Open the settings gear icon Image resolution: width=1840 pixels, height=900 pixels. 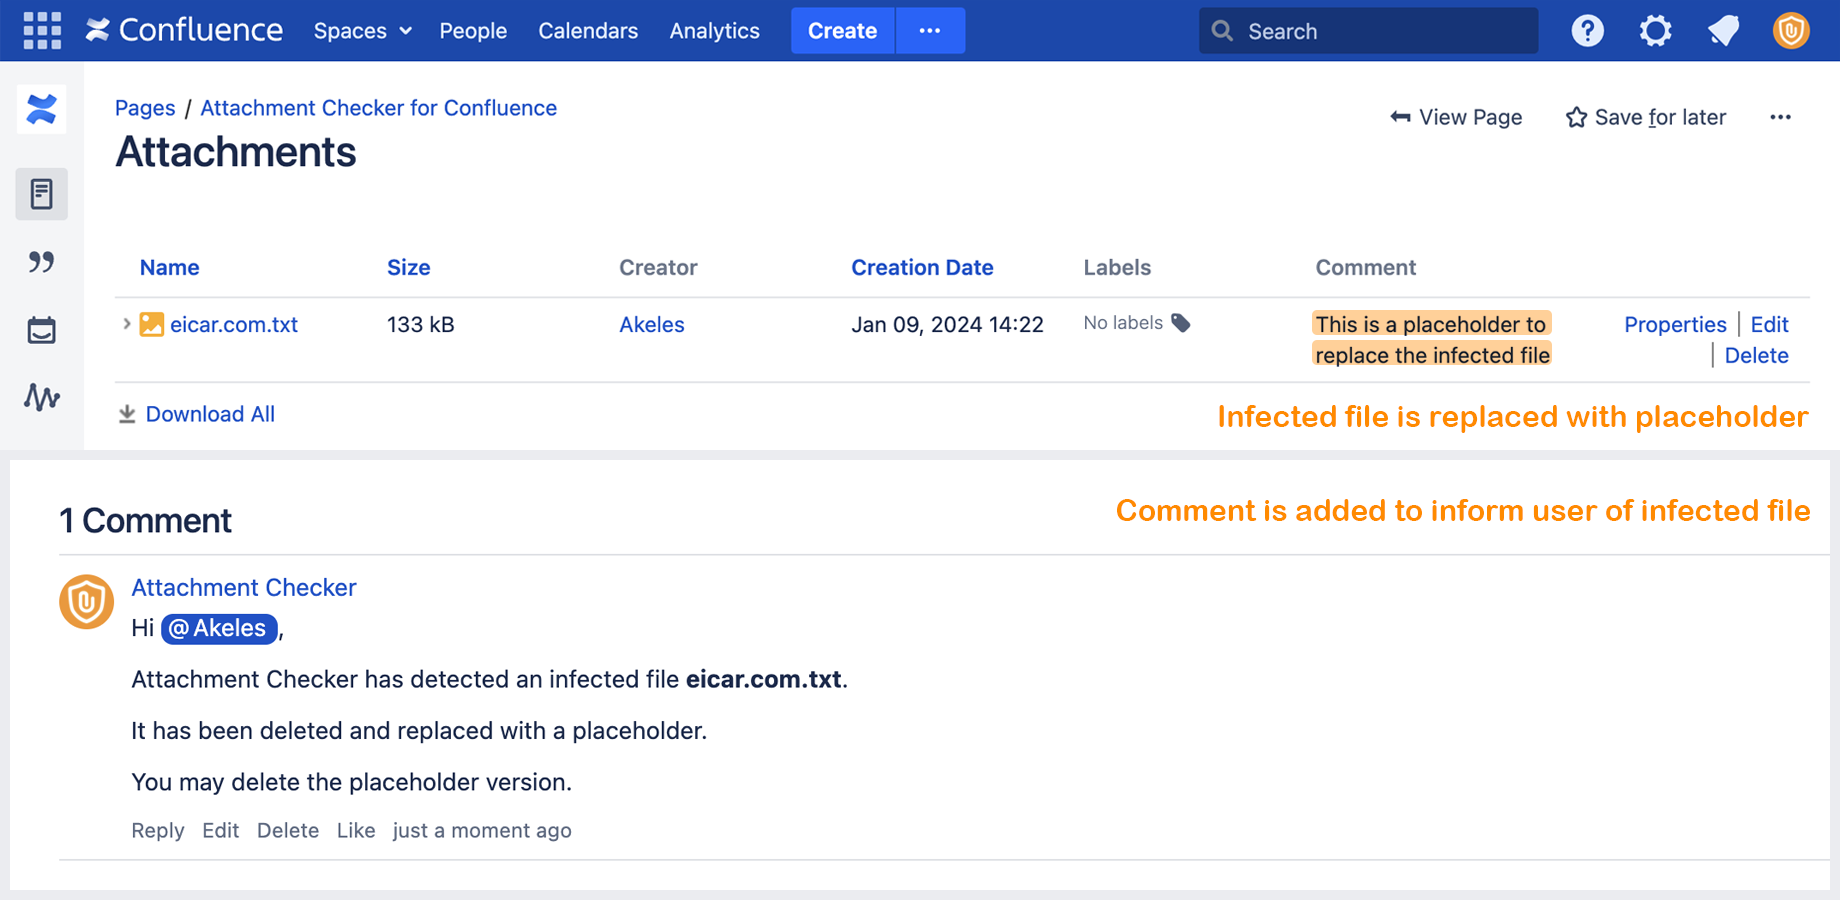[1655, 31]
